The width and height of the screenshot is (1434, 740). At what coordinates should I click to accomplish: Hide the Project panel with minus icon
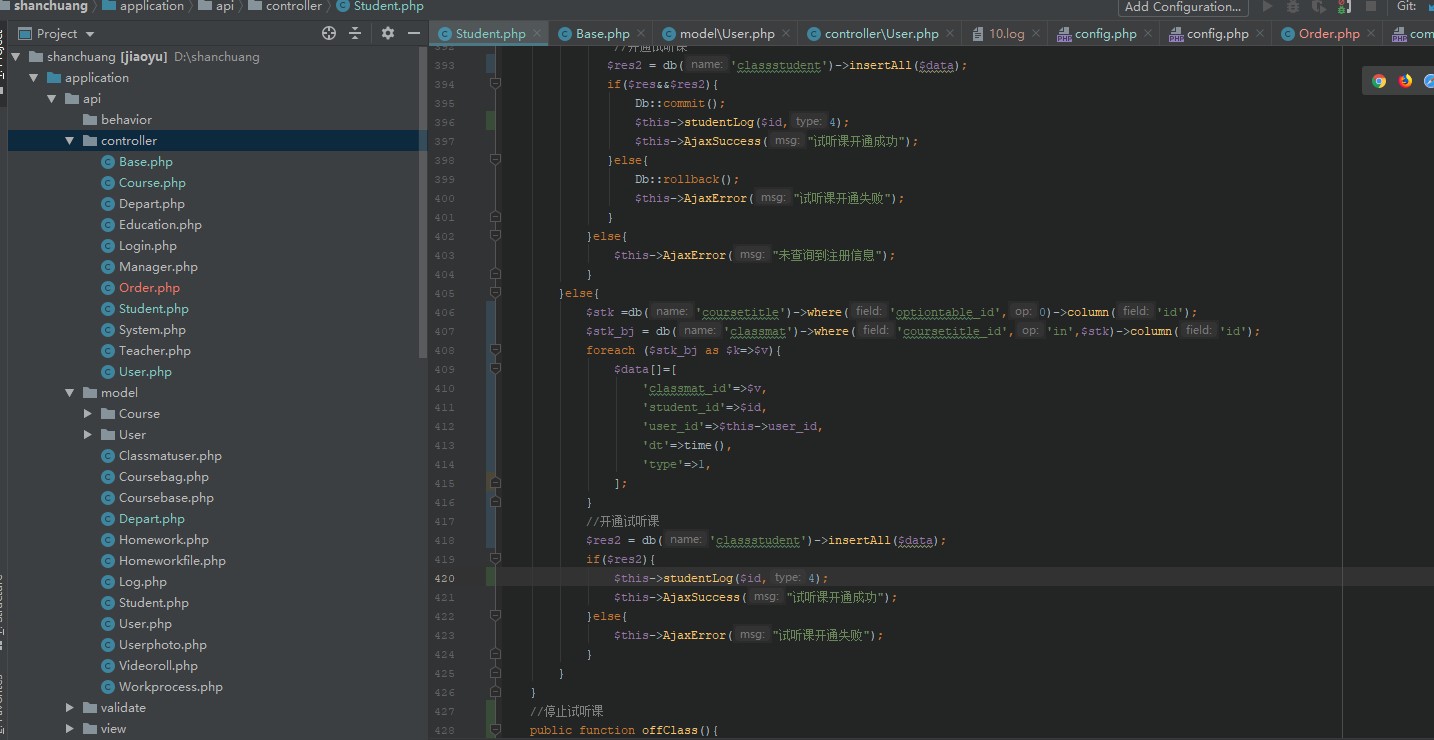point(413,33)
